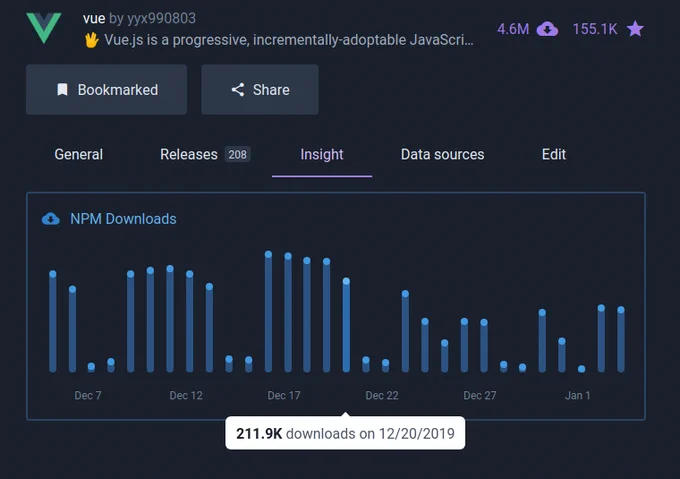The height and width of the screenshot is (479, 680).
Task: Open the Share button
Action: pos(260,90)
